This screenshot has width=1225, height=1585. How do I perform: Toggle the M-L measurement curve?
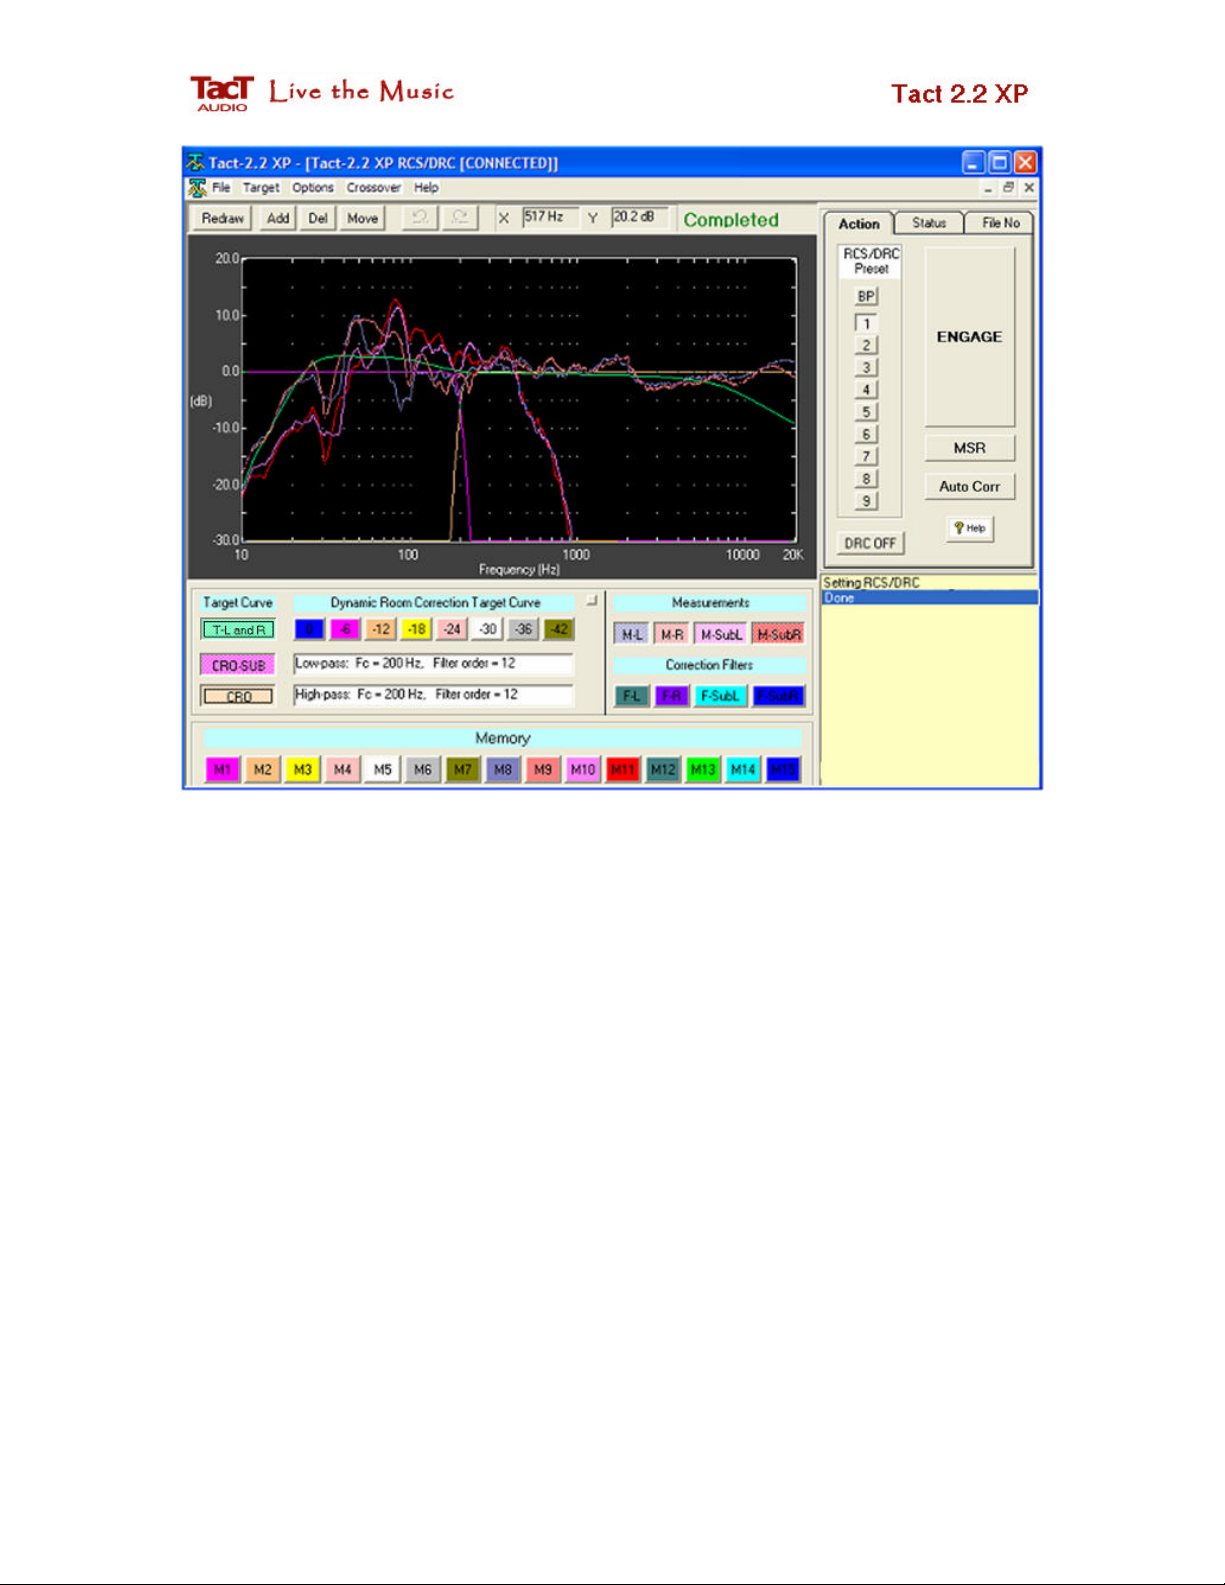[x=631, y=634]
